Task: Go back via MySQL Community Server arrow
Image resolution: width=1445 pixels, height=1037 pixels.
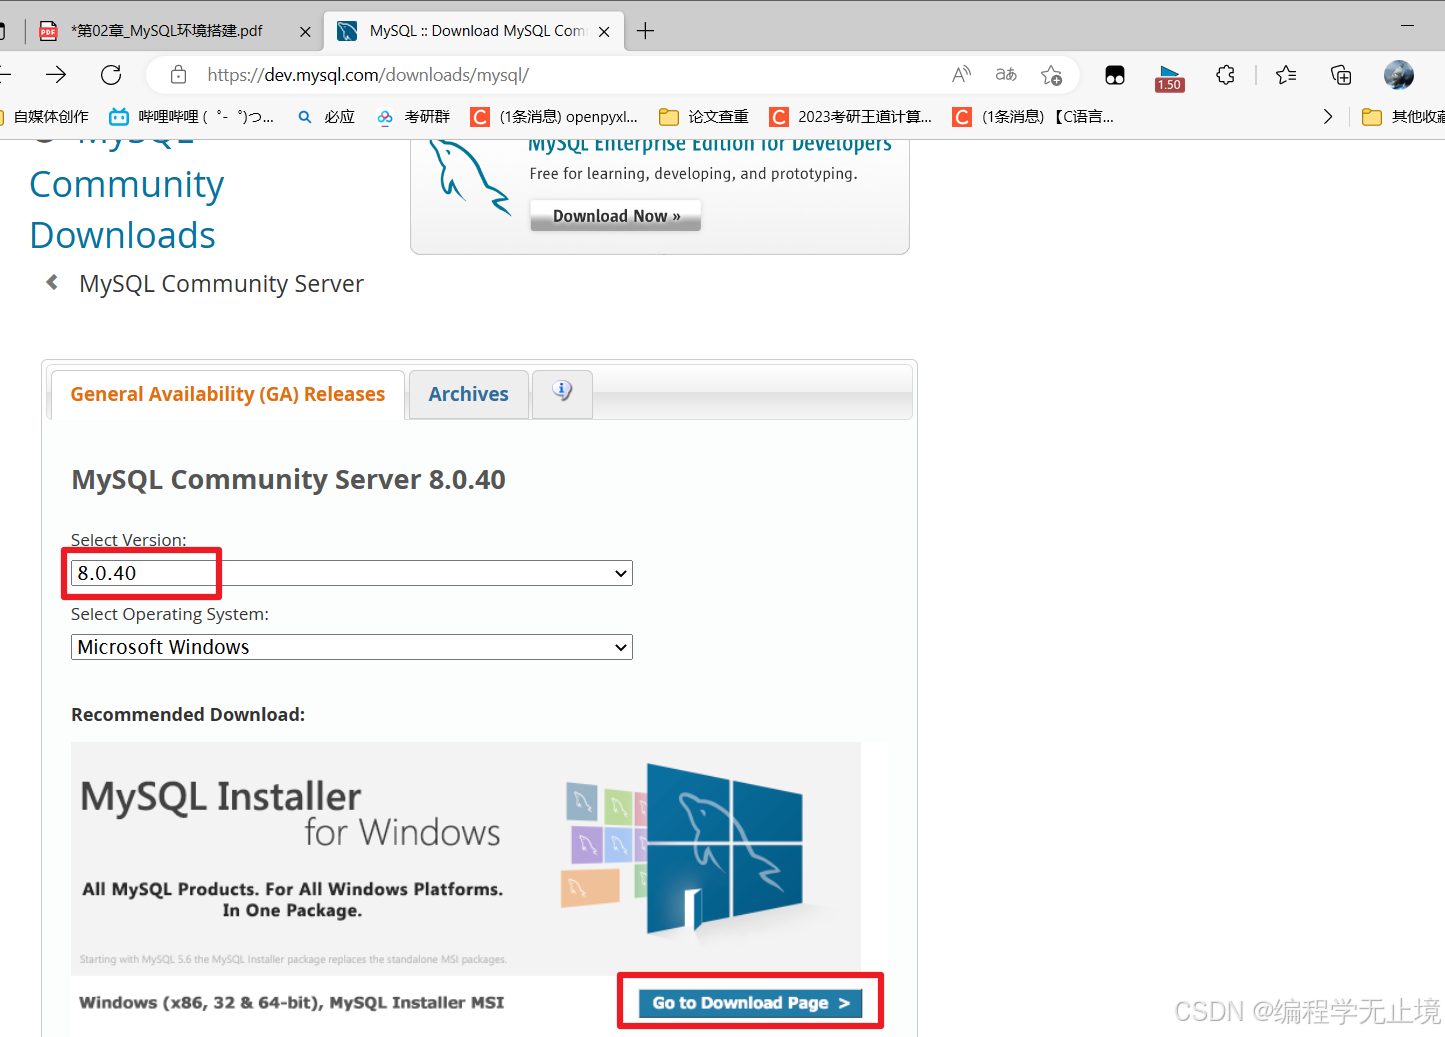Action: tap(52, 283)
